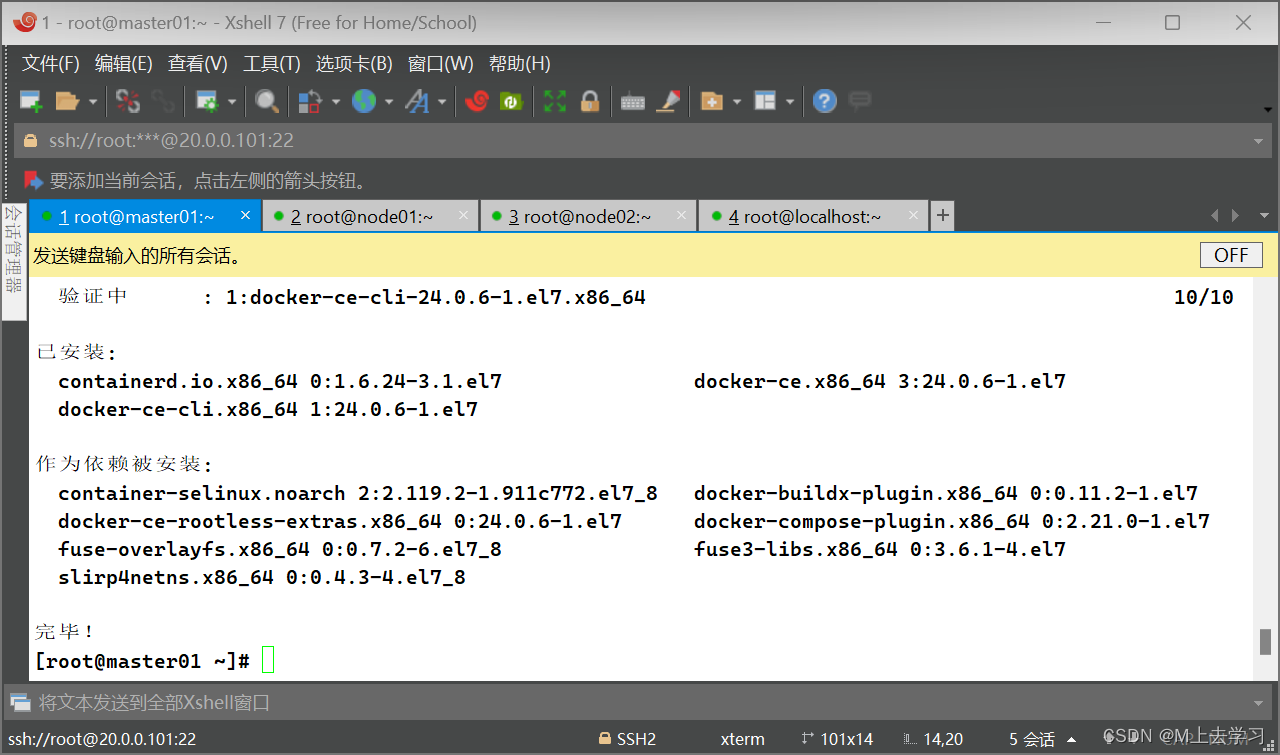Click the red Xshell swirl toolbar icon
Screen dimensions: 1280x755
point(477,101)
